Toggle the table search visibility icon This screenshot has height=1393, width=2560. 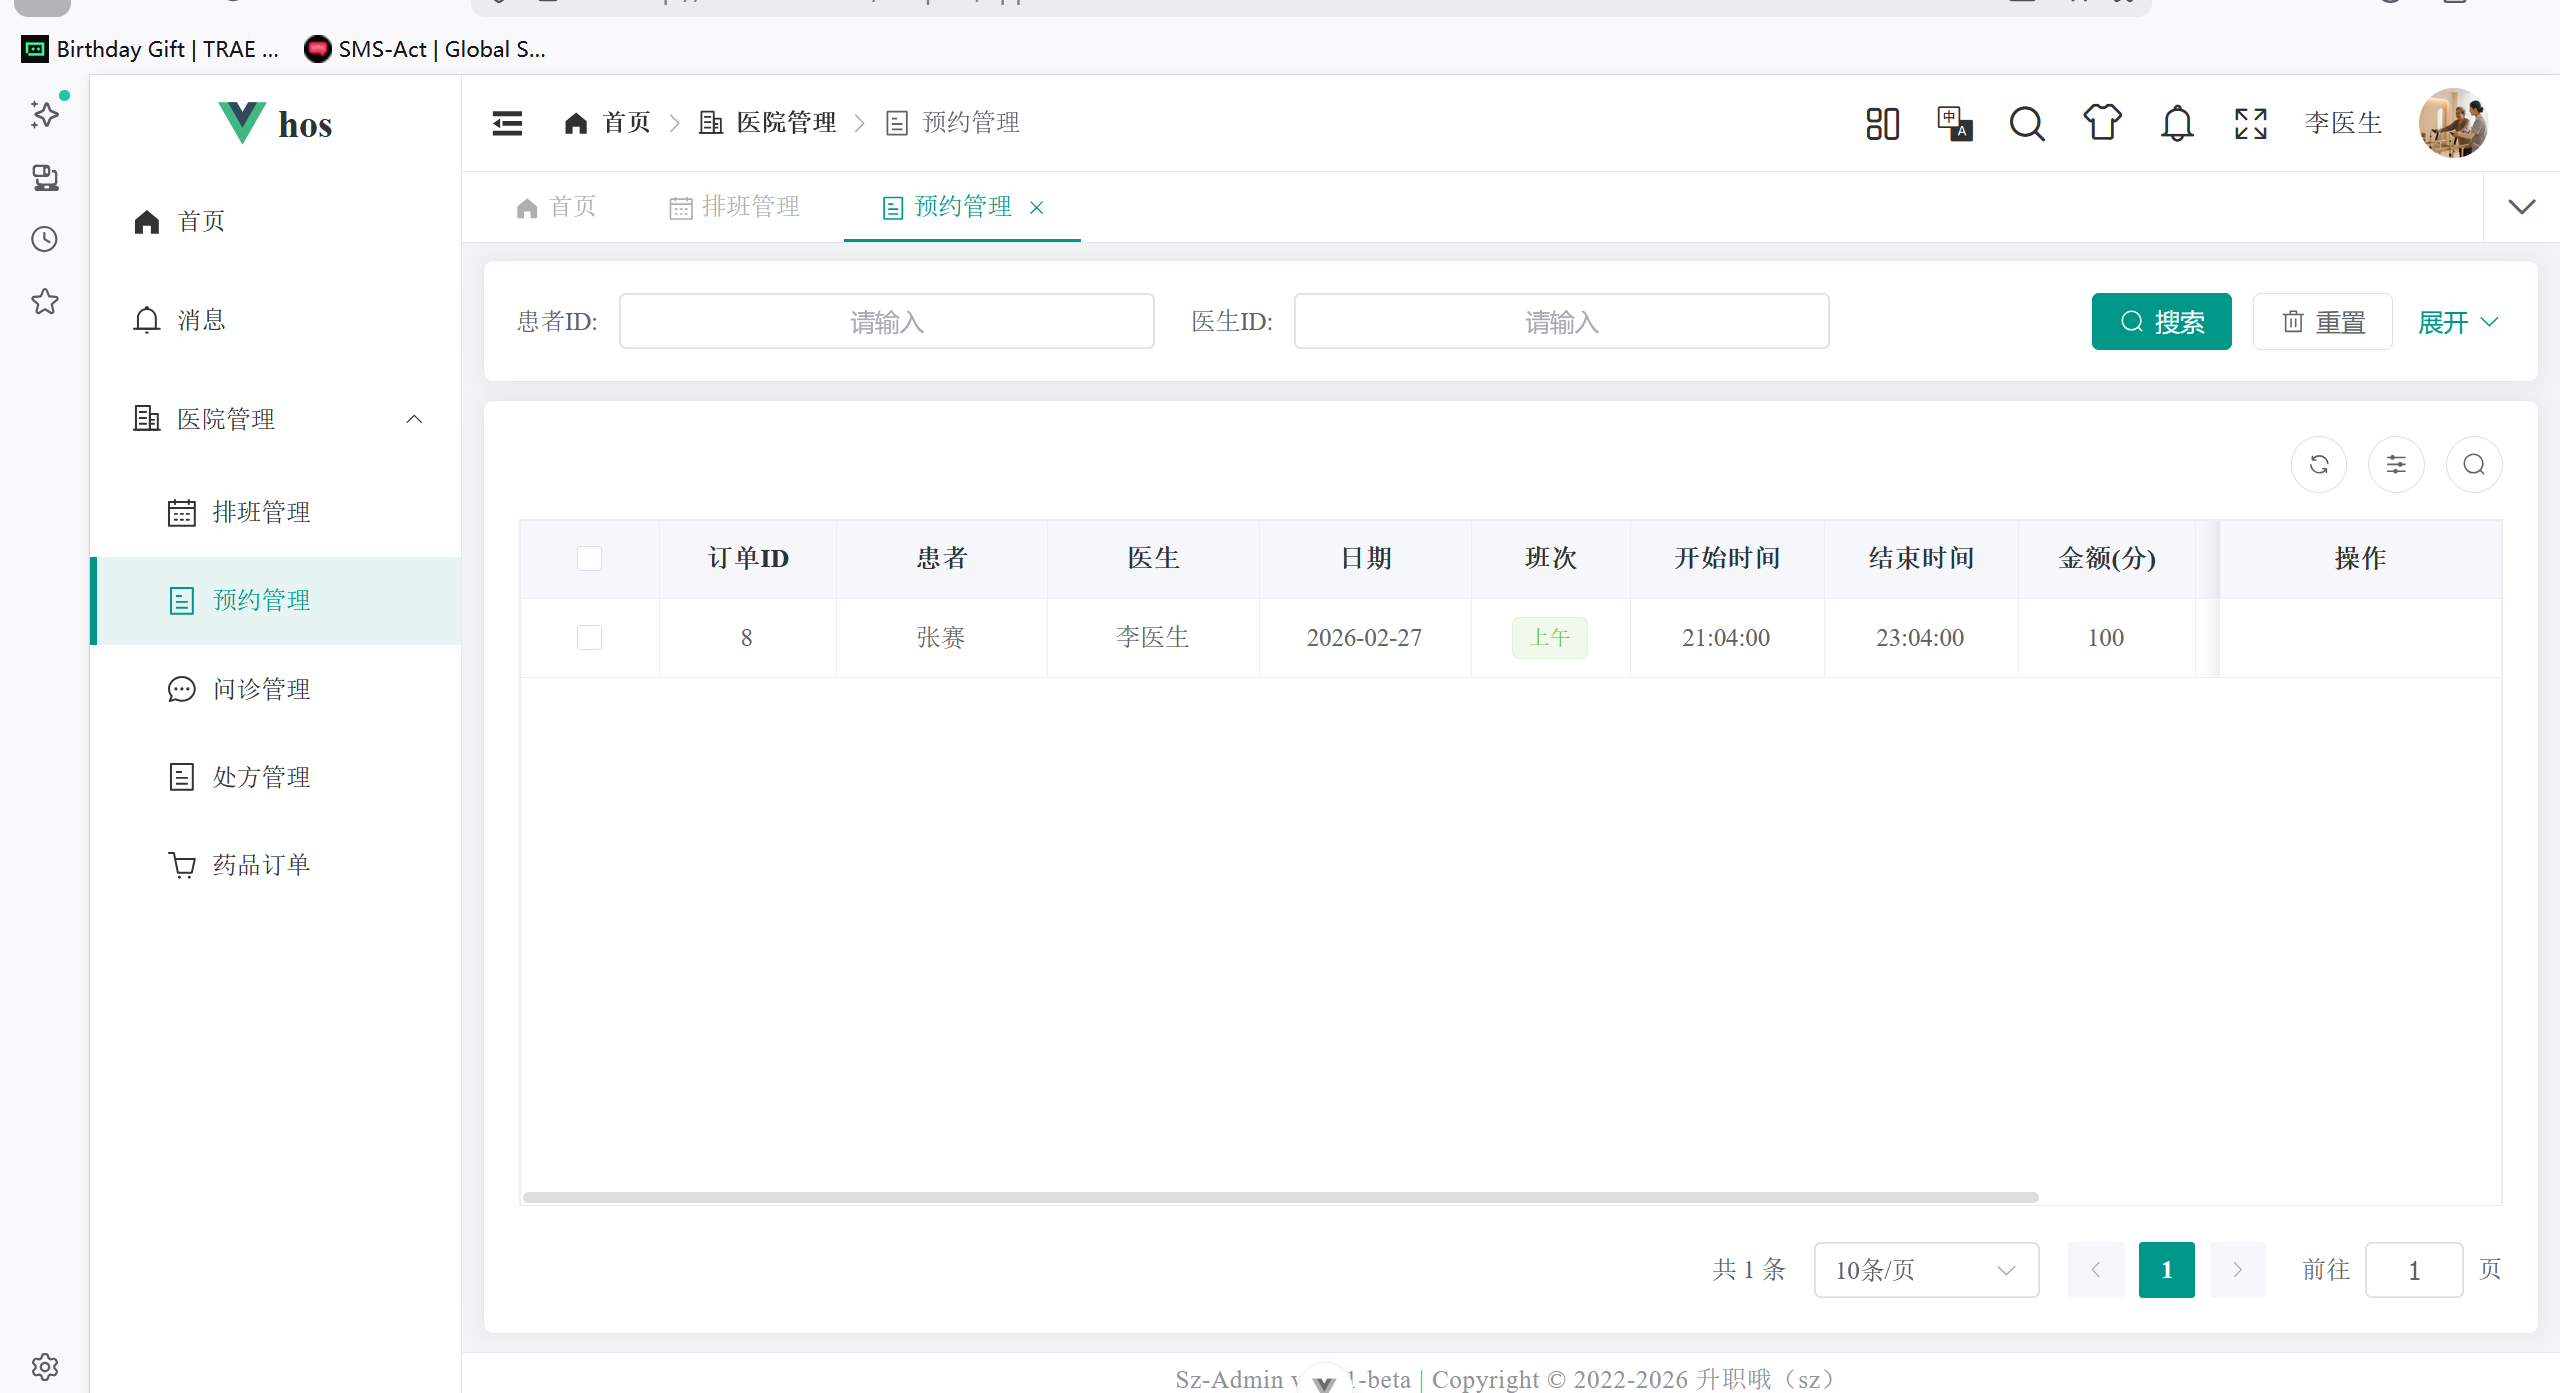pyautogui.click(x=2474, y=464)
